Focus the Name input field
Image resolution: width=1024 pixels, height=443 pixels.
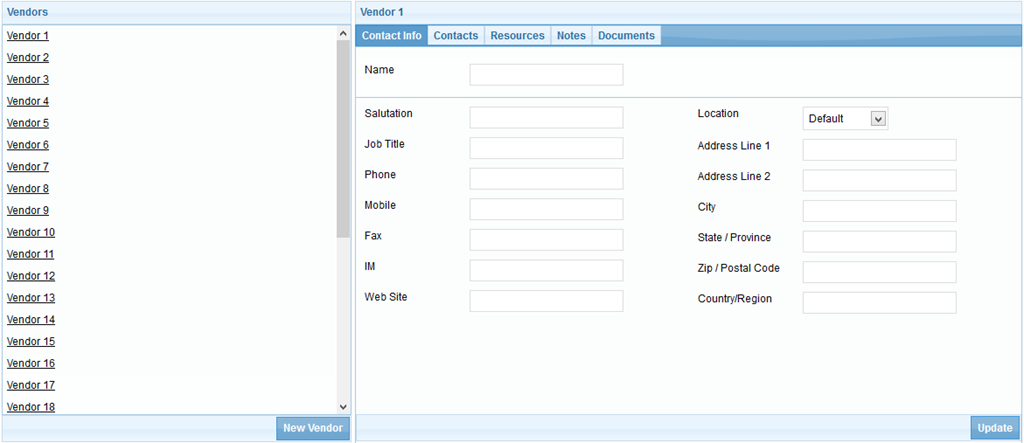[x=546, y=75]
